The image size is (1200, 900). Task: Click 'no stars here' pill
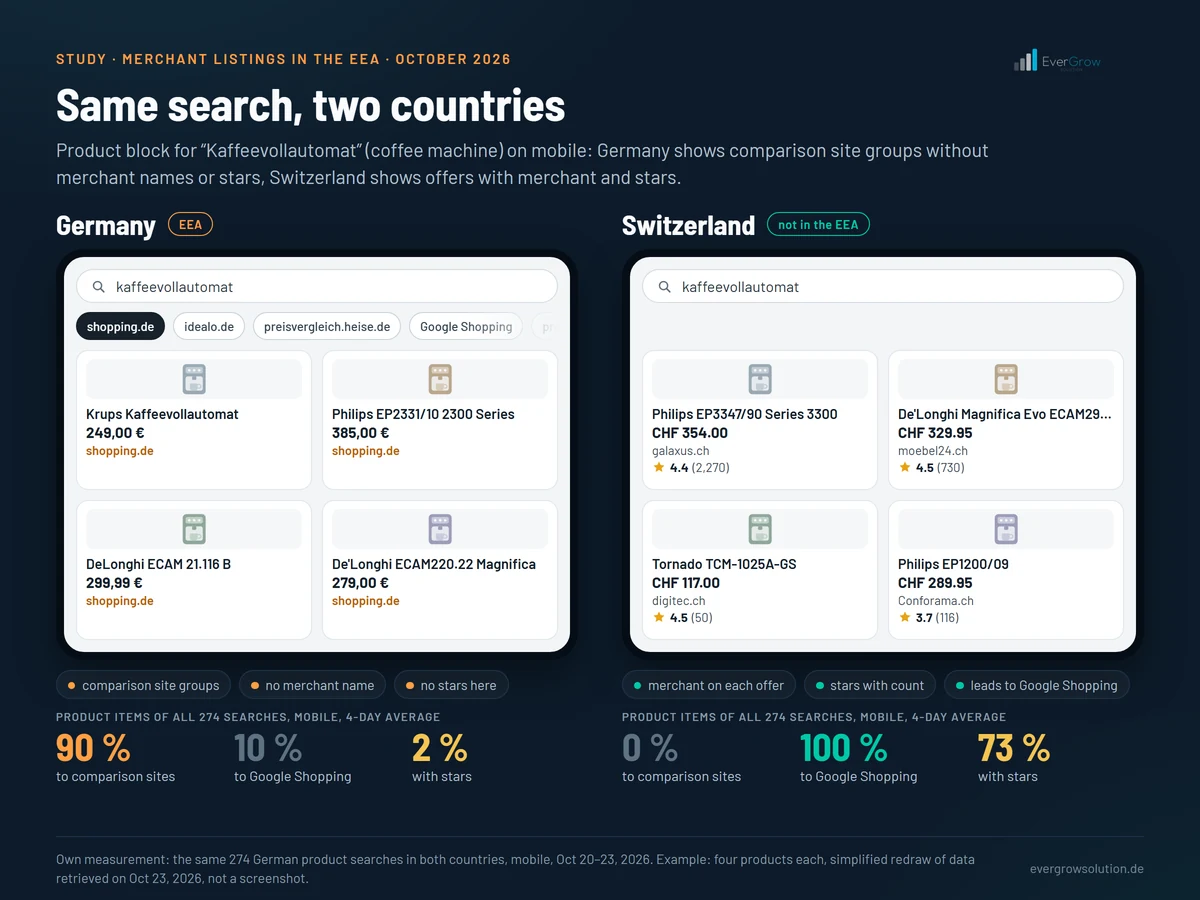[x=452, y=685]
